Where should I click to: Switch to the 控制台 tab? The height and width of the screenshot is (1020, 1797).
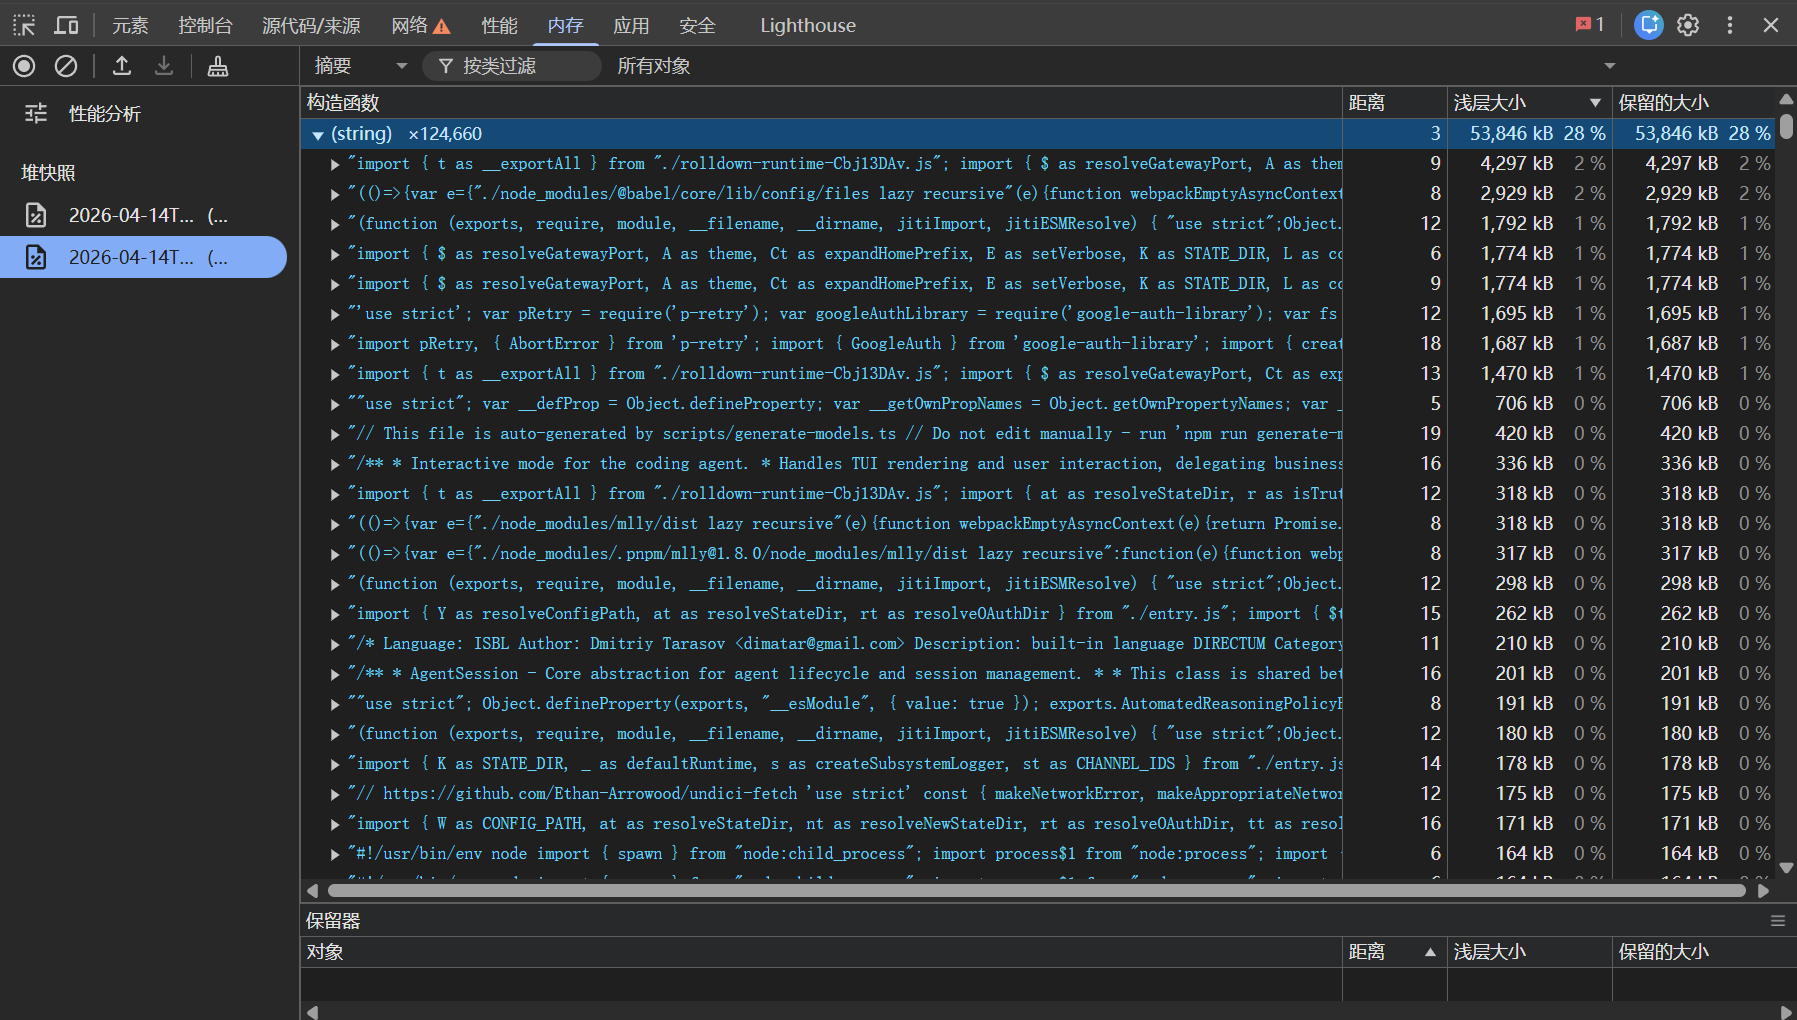click(205, 25)
